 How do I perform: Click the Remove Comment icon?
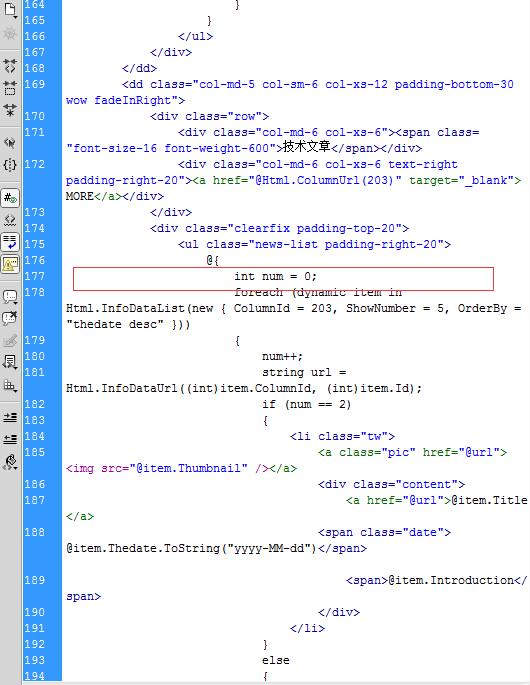[x=10, y=318]
